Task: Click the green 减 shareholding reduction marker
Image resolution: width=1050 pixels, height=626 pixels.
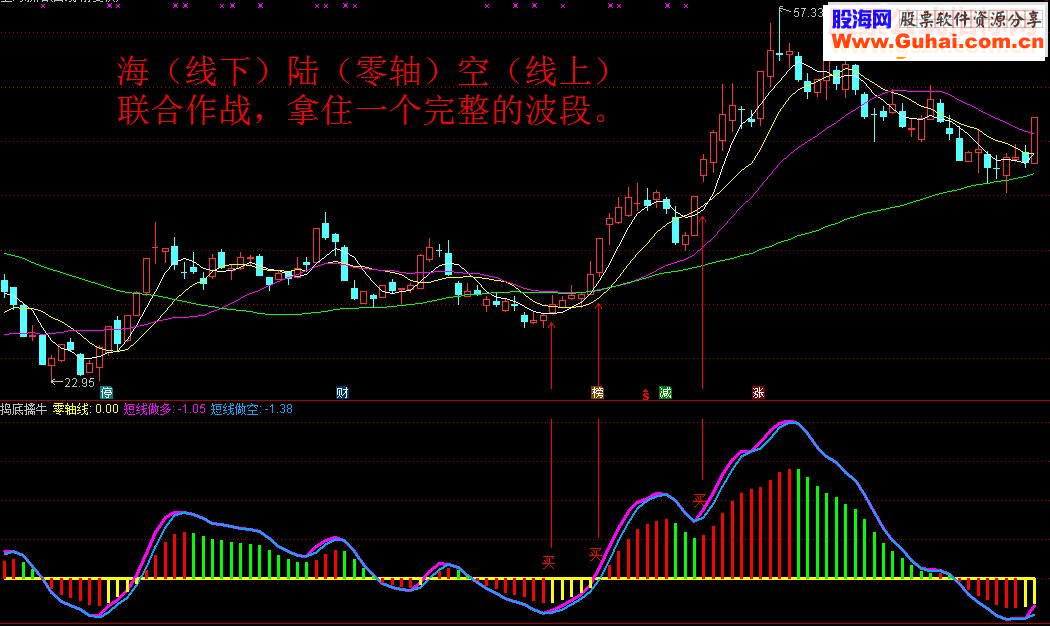Action: point(665,393)
